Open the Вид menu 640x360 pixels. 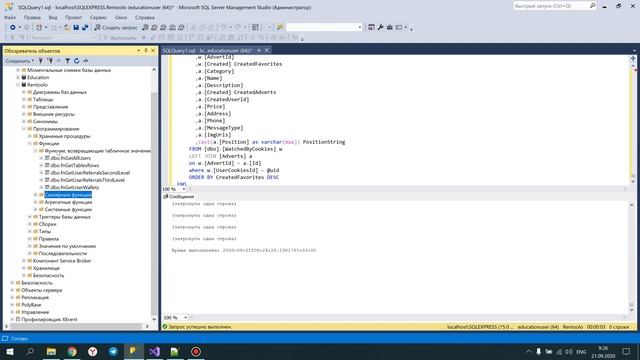coord(53,18)
